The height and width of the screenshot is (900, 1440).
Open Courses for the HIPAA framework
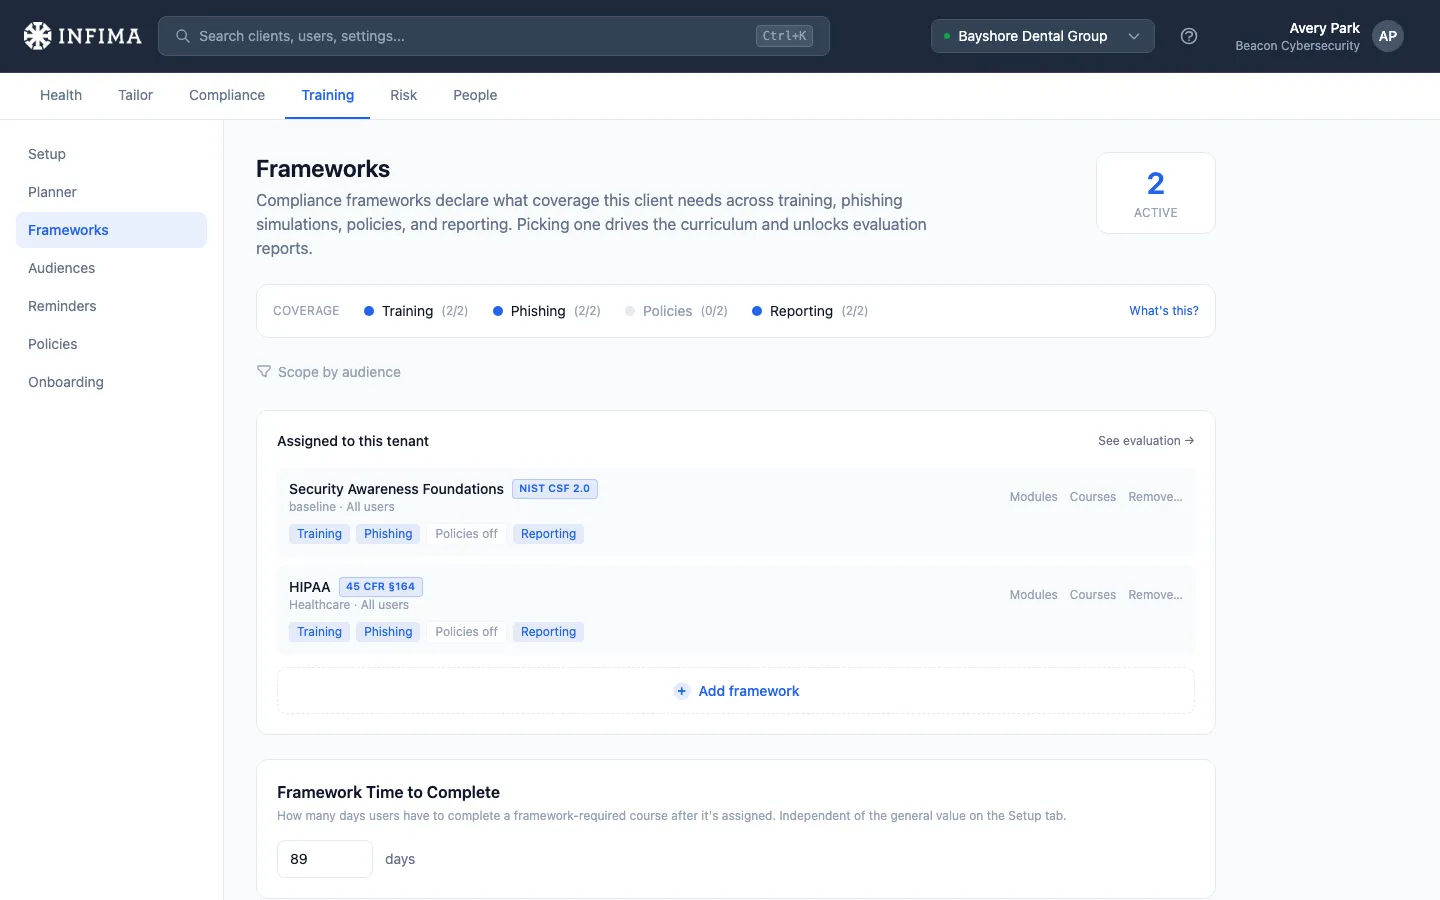(x=1093, y=595)
